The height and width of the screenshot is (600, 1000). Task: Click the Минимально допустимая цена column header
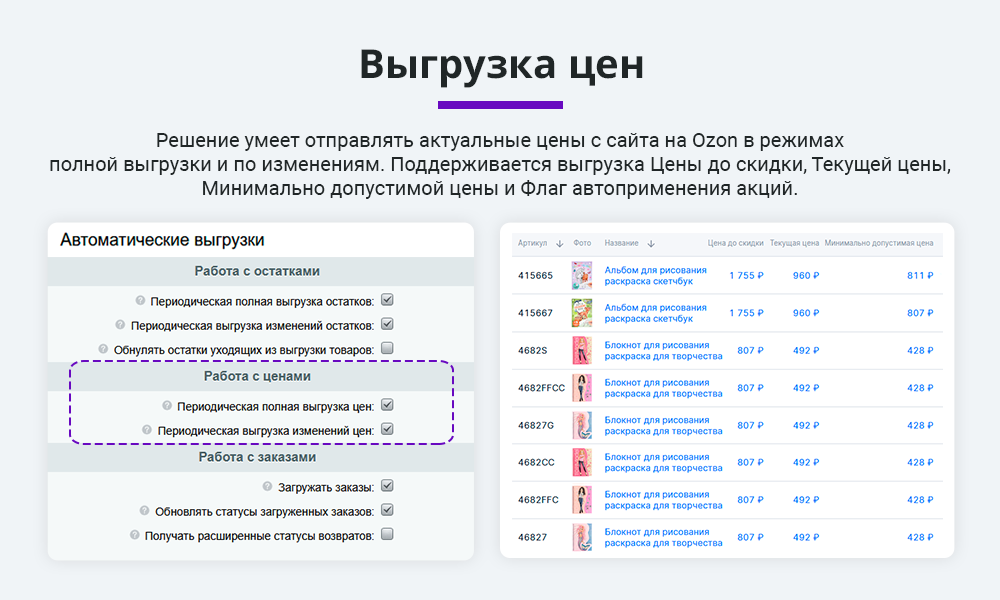point(877,243)
